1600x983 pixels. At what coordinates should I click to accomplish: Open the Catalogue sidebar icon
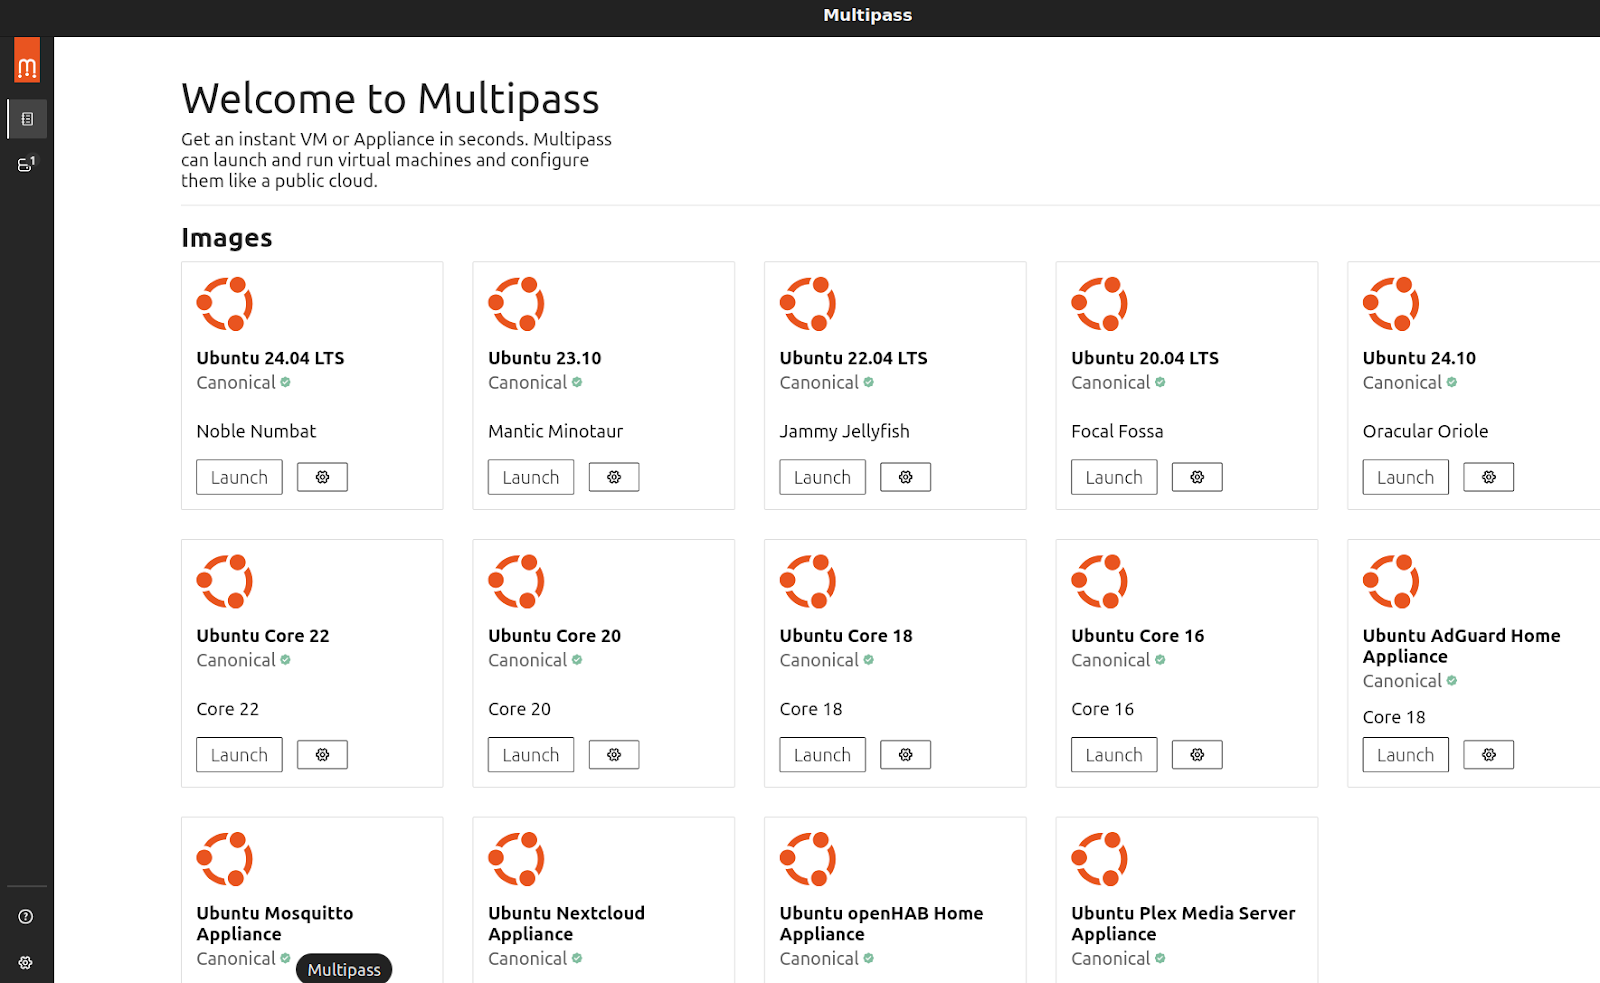pyautogui.click(x=27, y=119)
